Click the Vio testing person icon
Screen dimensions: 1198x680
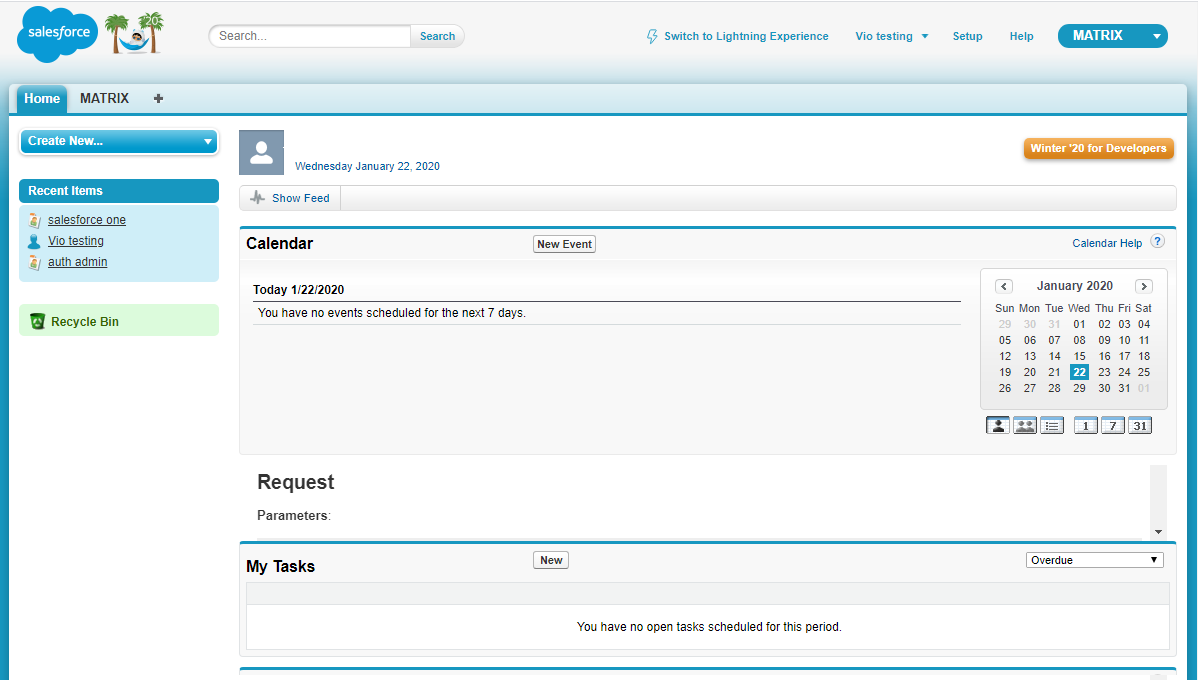click(34, 241)
